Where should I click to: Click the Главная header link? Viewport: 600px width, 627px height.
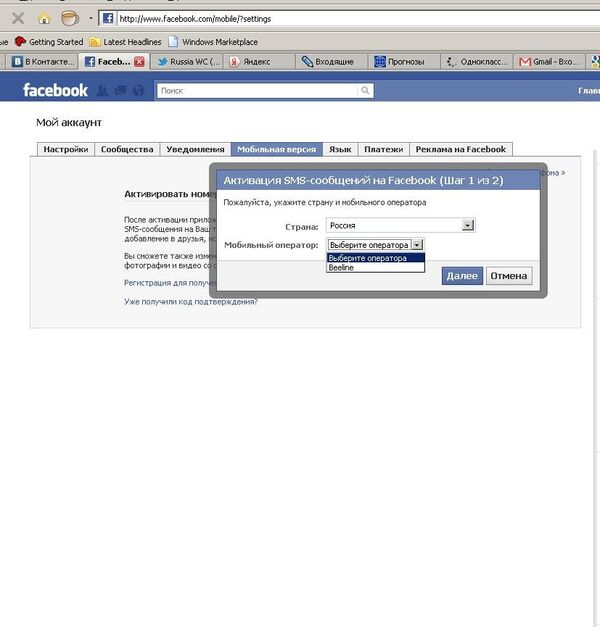click(589, 91)
